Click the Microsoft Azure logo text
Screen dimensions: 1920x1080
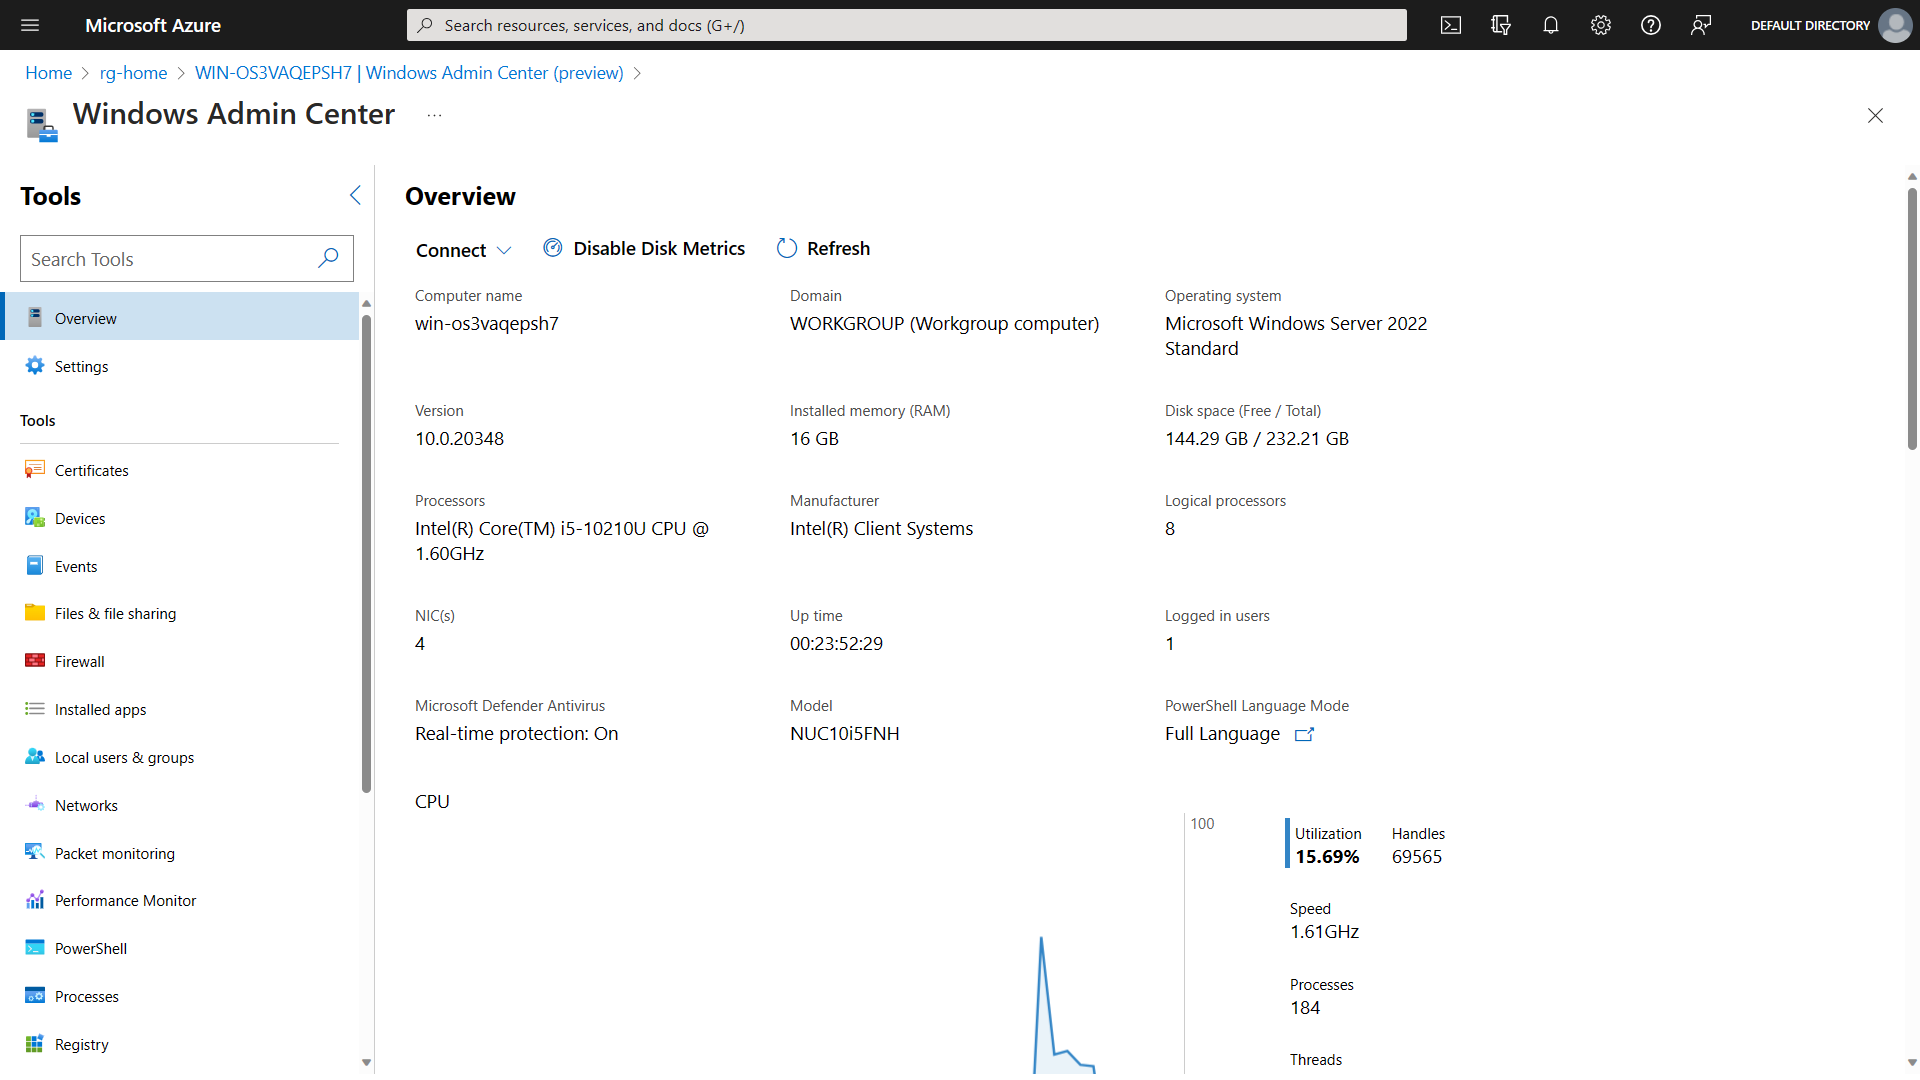pyautogui.click(x=153, y=25)
